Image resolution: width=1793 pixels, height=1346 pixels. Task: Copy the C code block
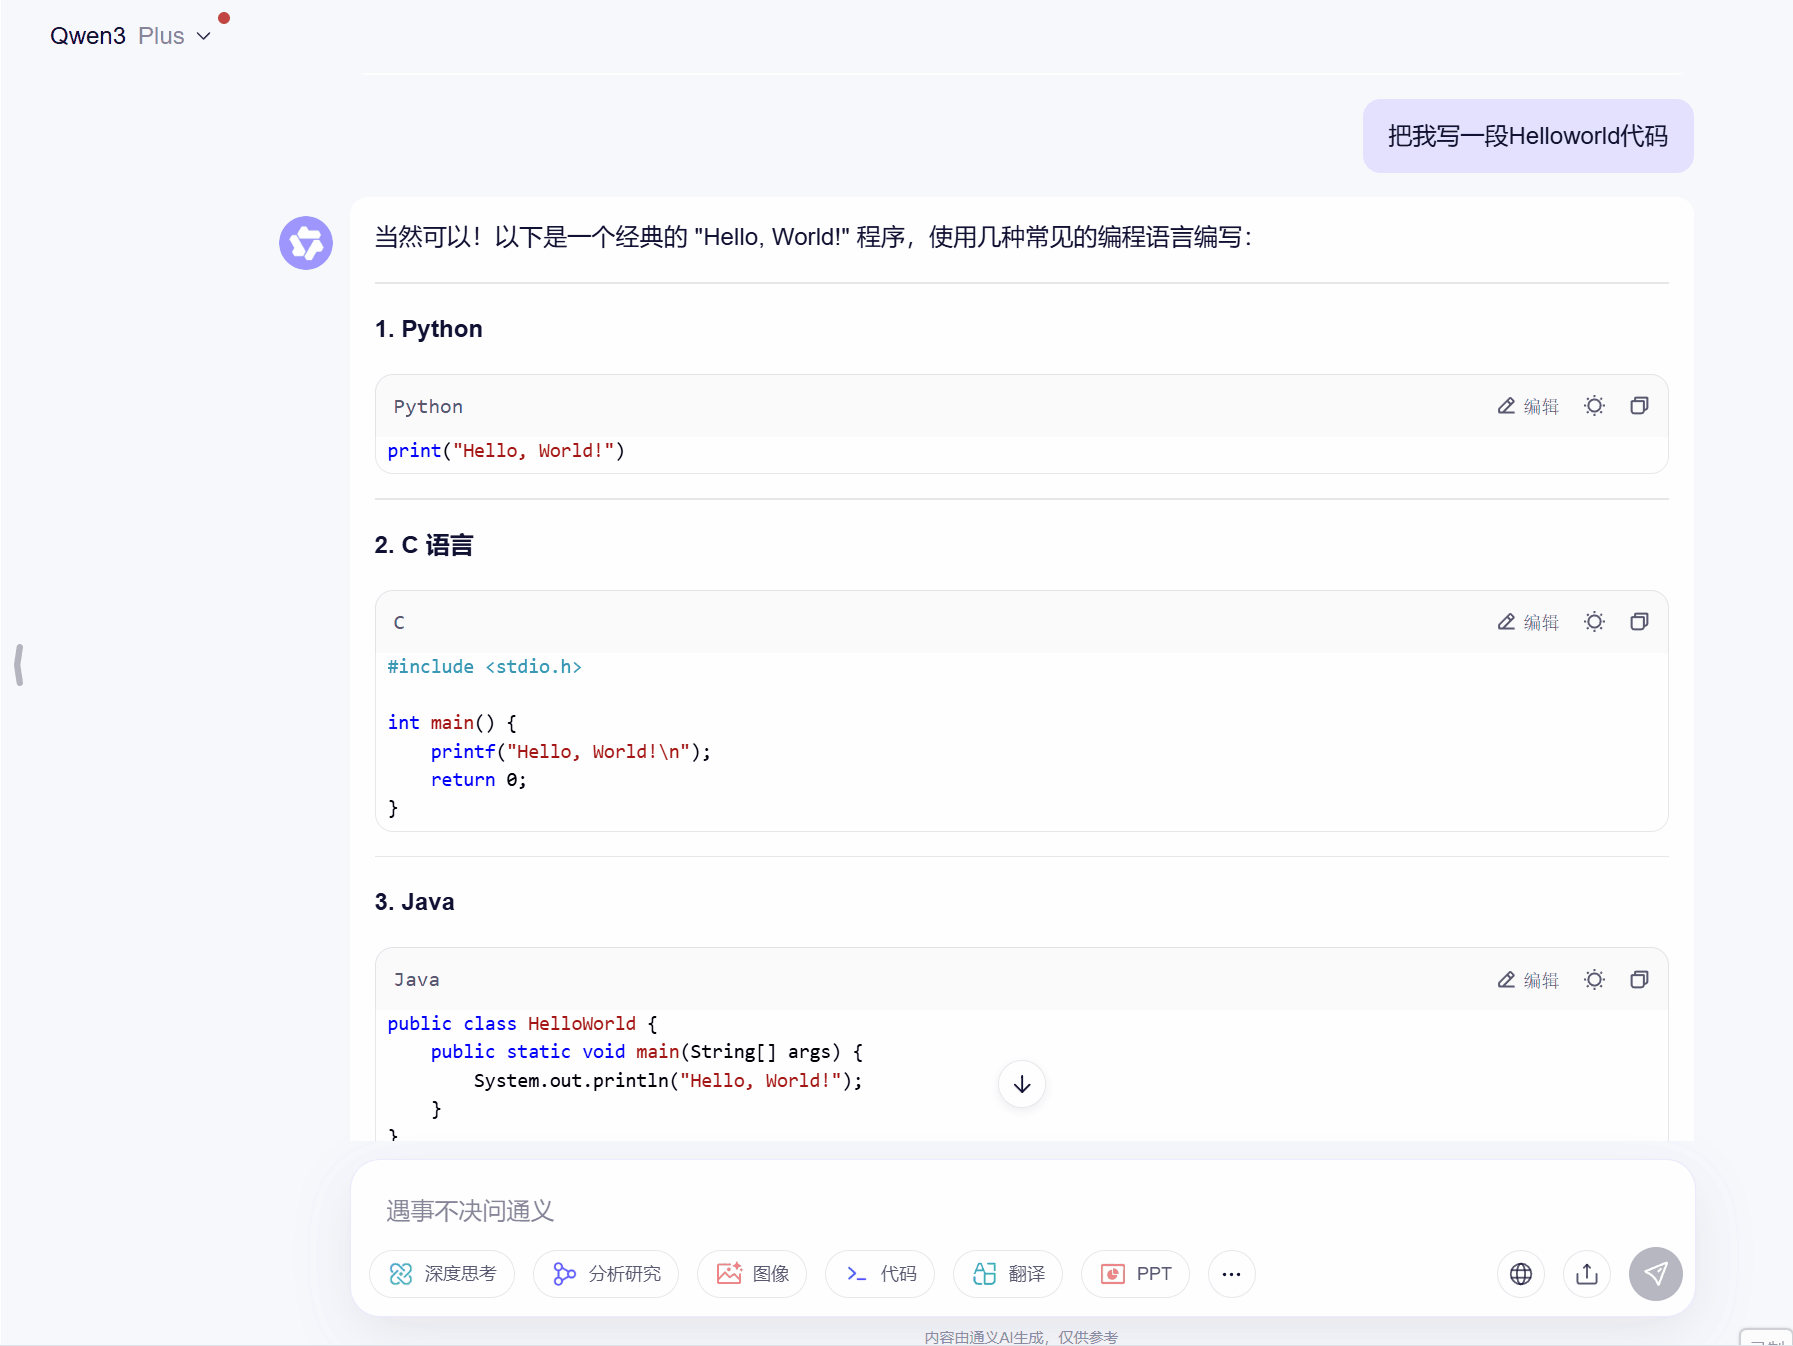pos(1639,622)
